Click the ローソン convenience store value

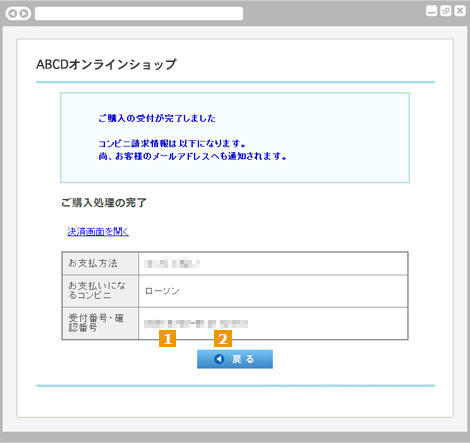[x=162, y=291]
